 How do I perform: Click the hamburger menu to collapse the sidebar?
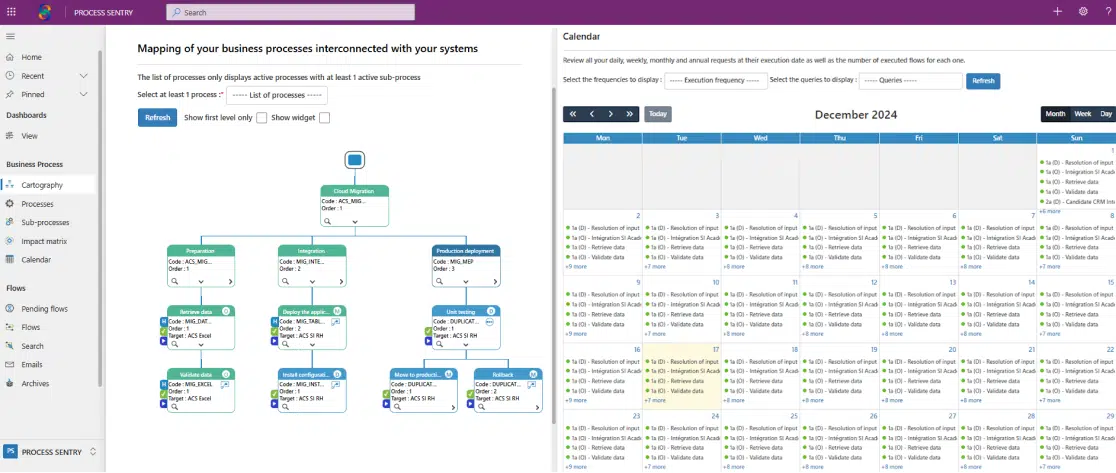click(x=10, y=36)
